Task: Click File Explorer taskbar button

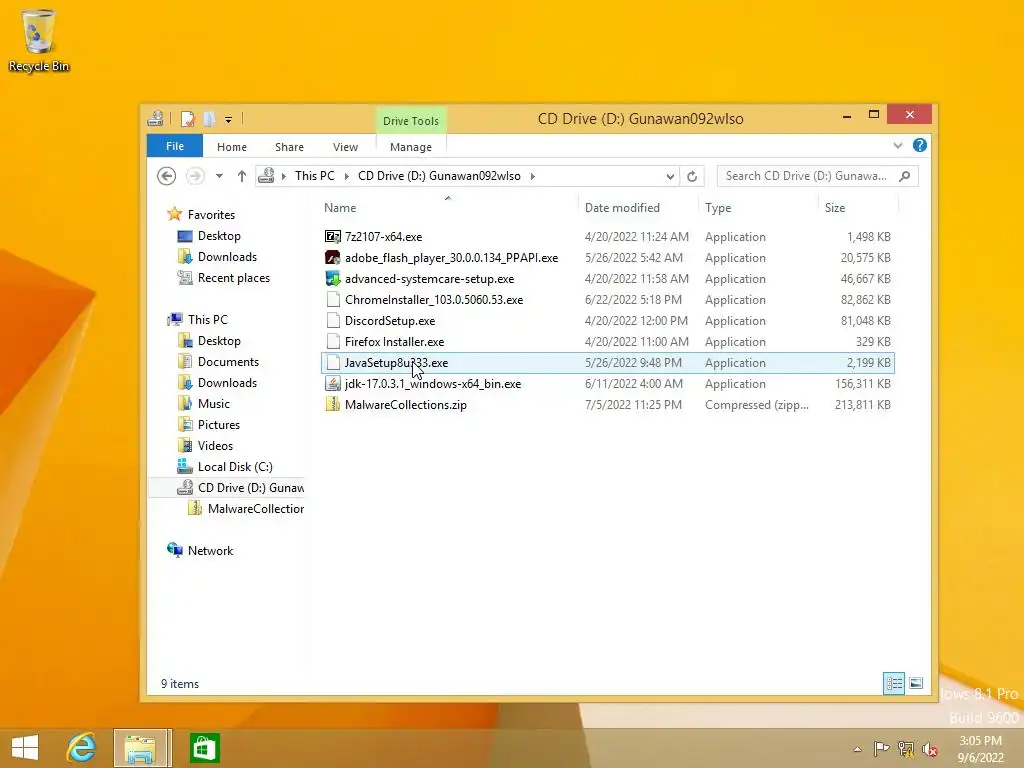Action: point(141,748)
